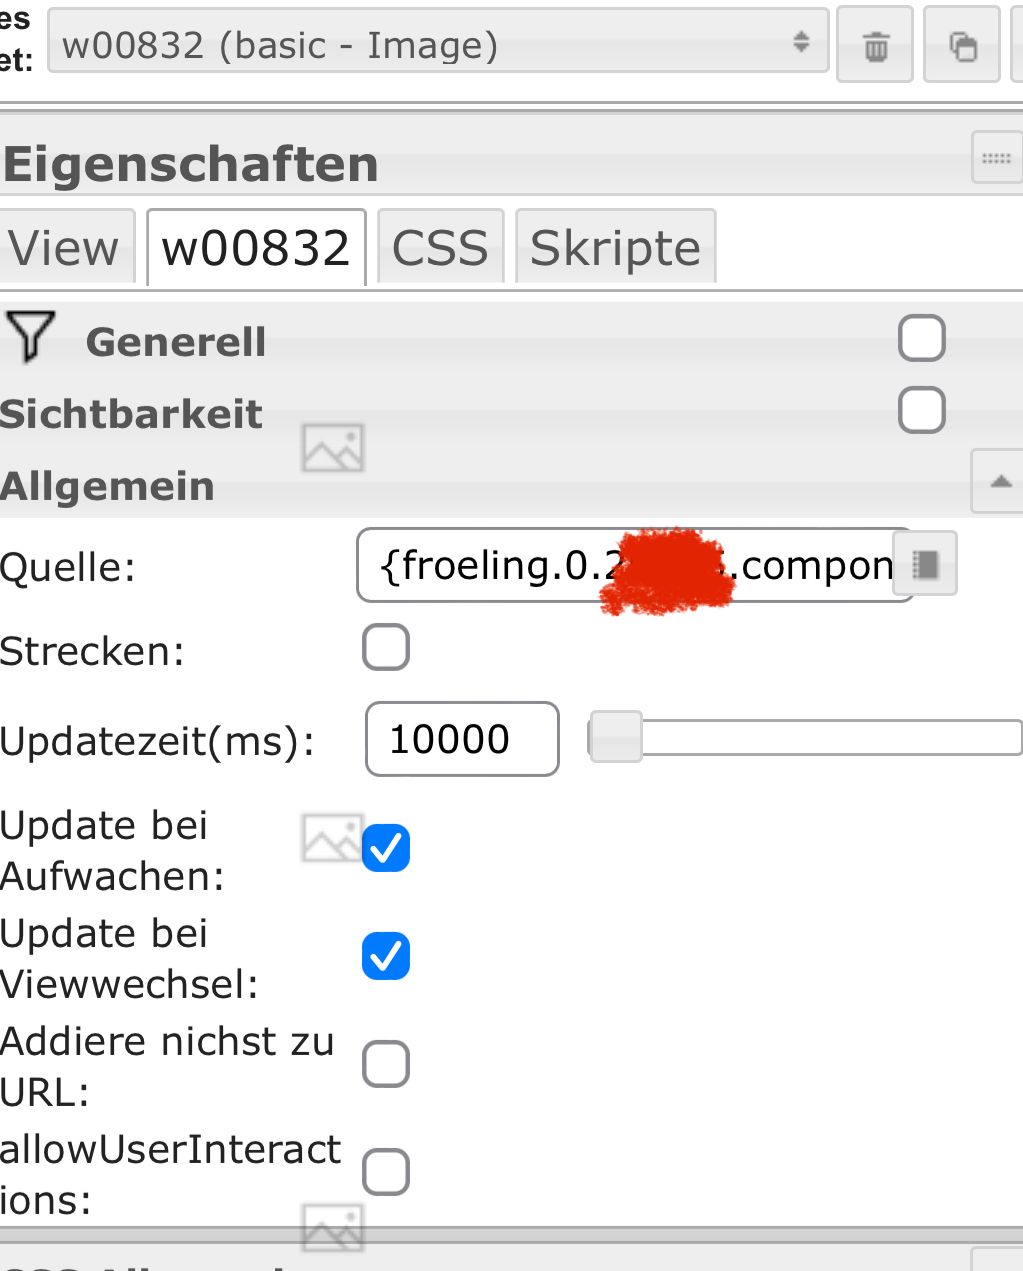Uncheck Update bei Aufwachen
The image size is (1023, 1271).
[x=386, y=848]
